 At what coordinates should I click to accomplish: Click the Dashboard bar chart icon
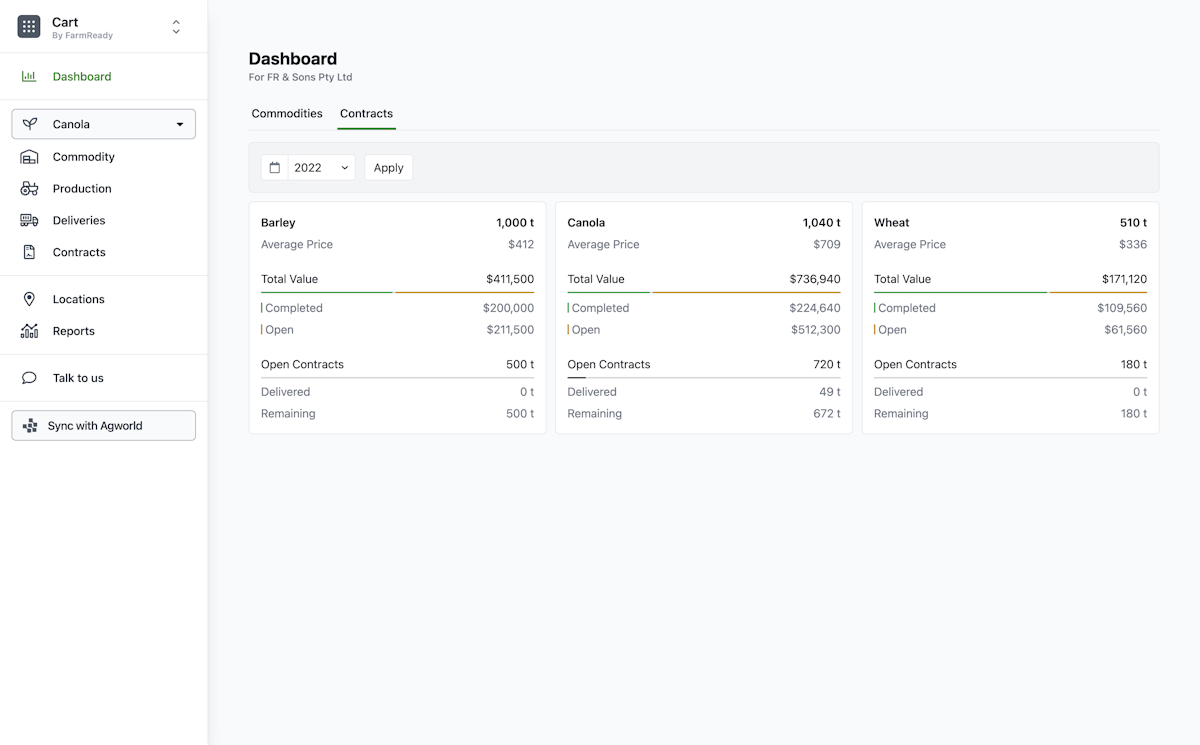click(x=29, y=76)
